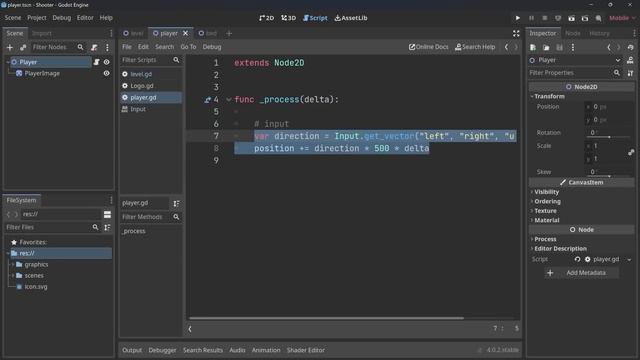Close the player scene tab

click(185, 33)
